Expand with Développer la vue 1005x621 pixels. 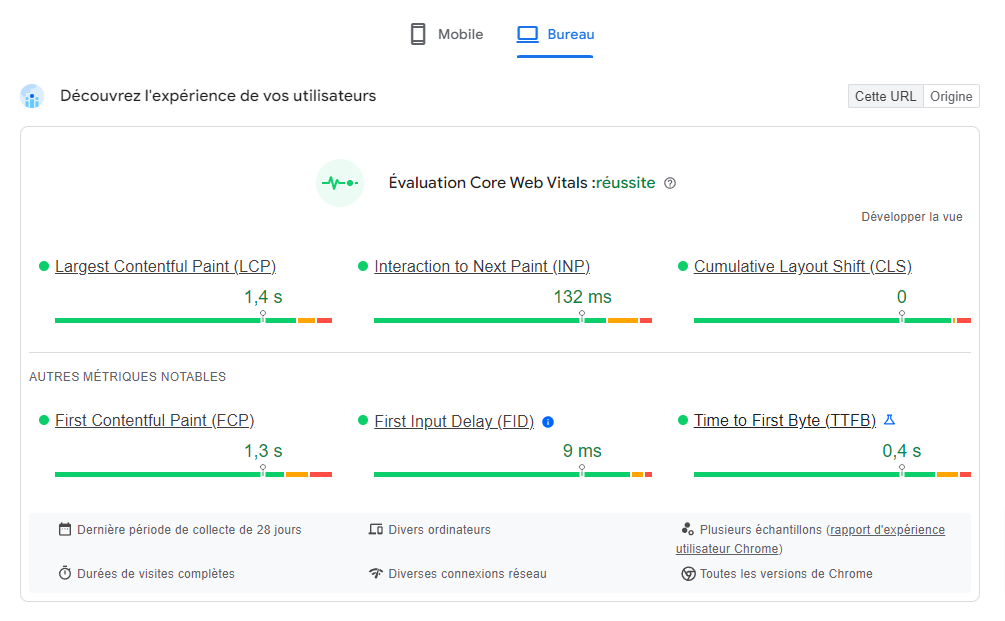point(912,217)
